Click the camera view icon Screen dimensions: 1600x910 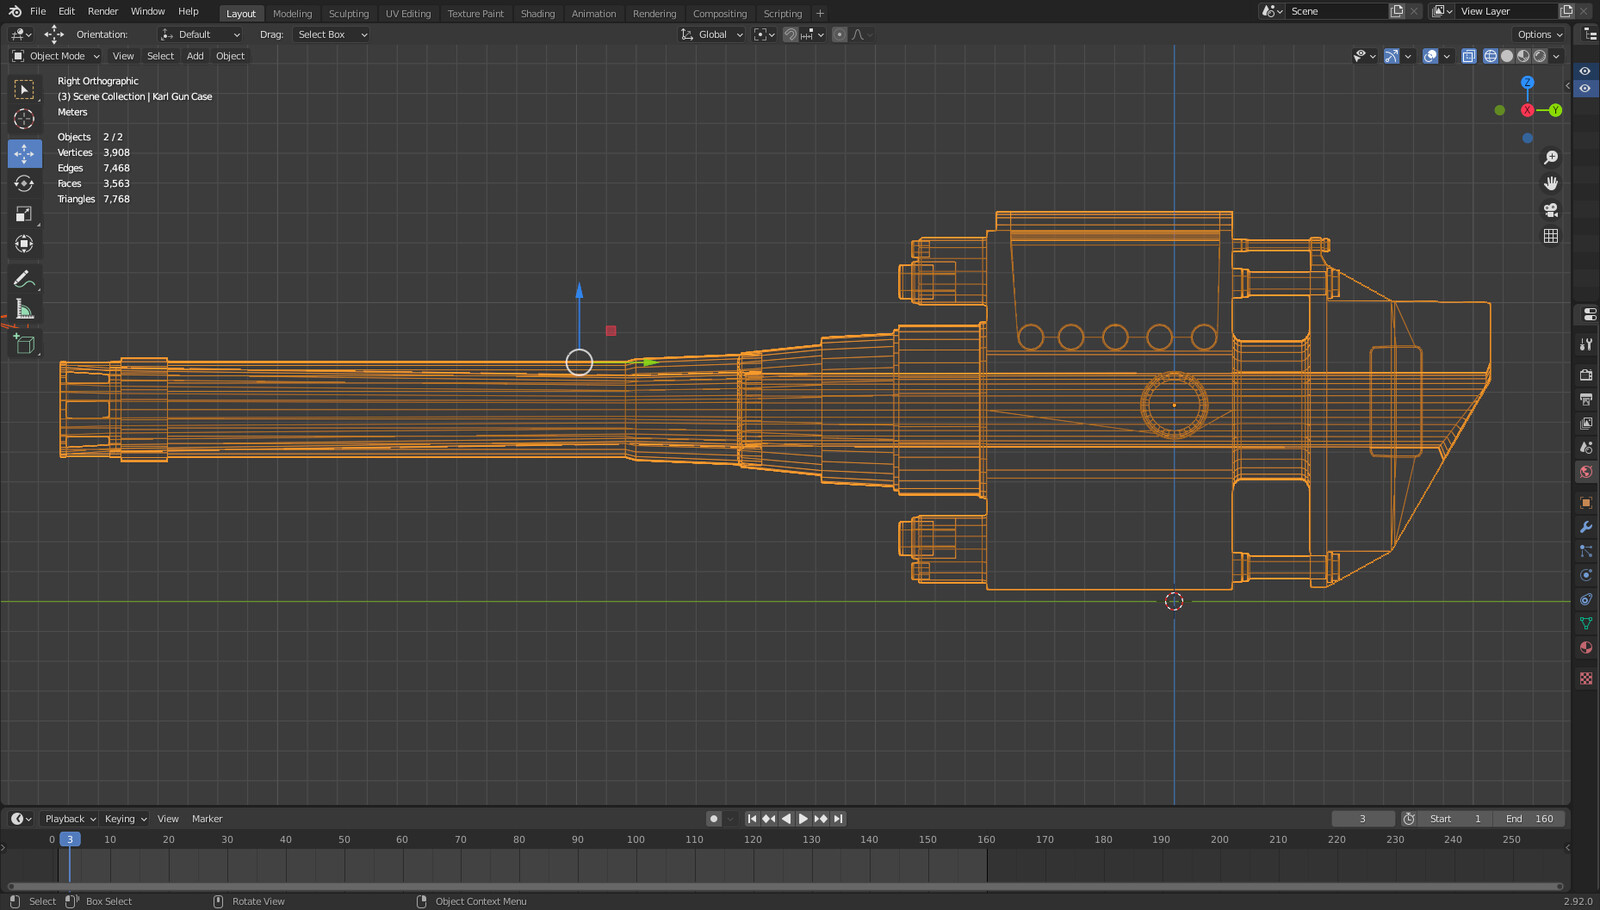coord(1550,210)
